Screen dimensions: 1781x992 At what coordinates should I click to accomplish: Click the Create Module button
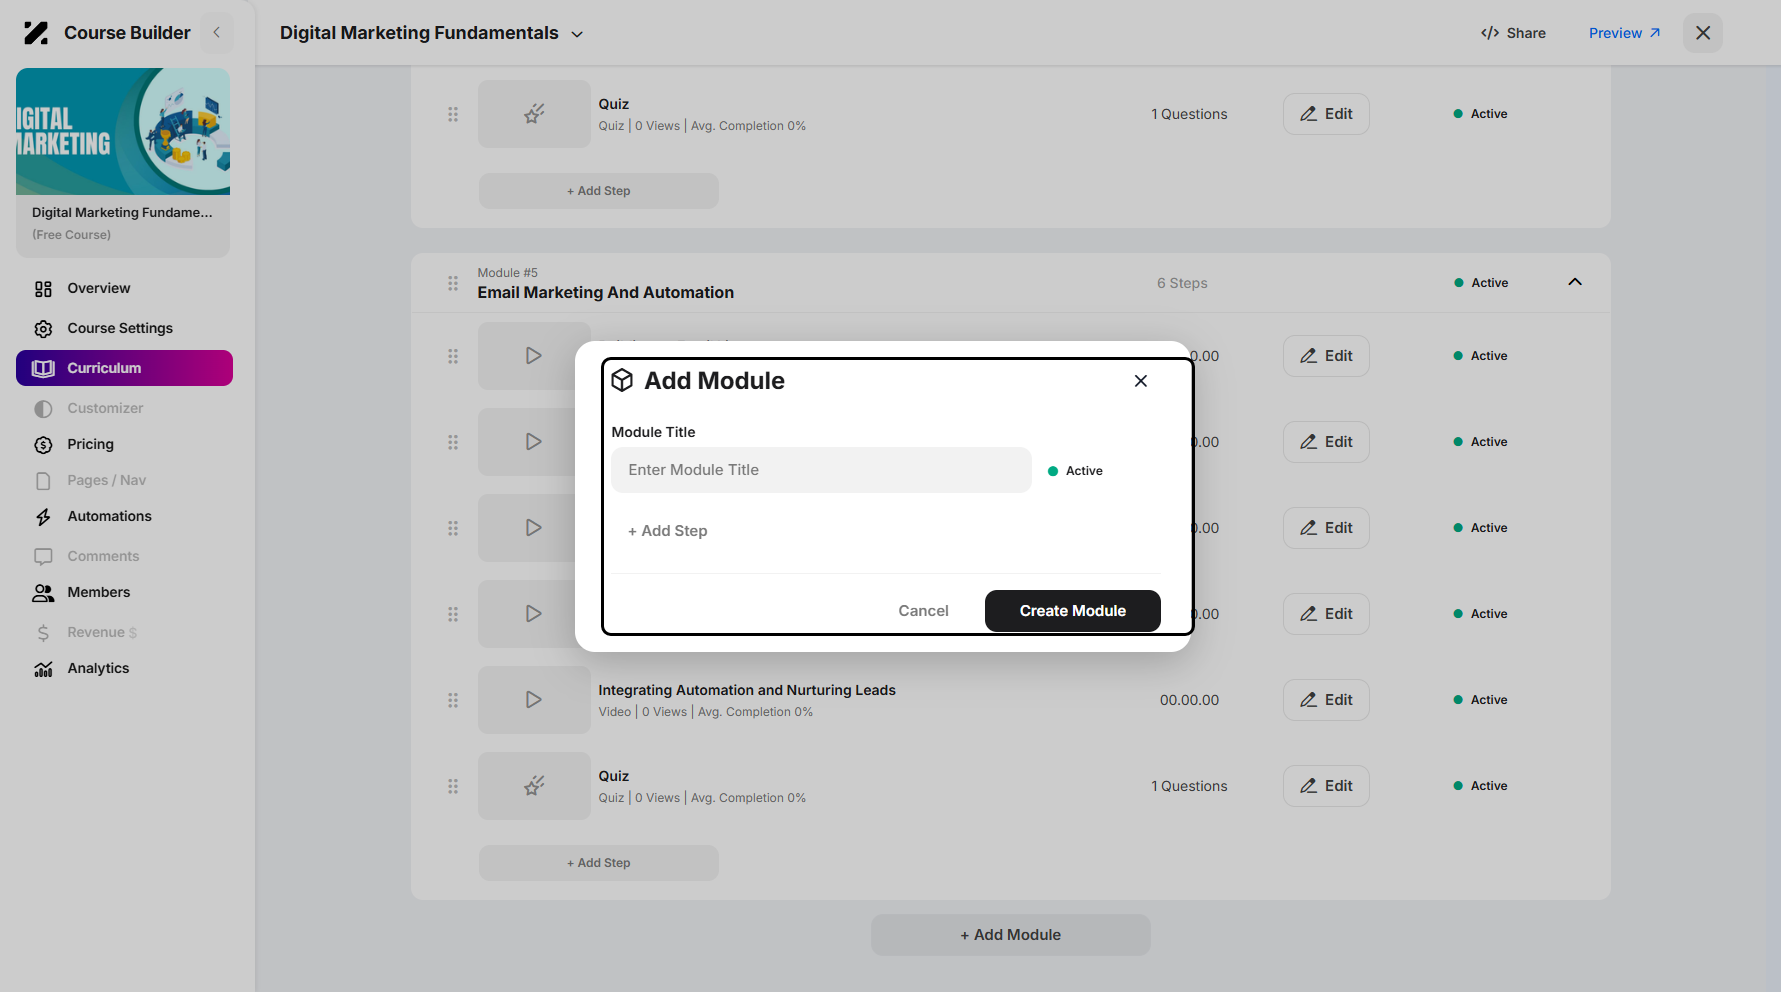1072,611
